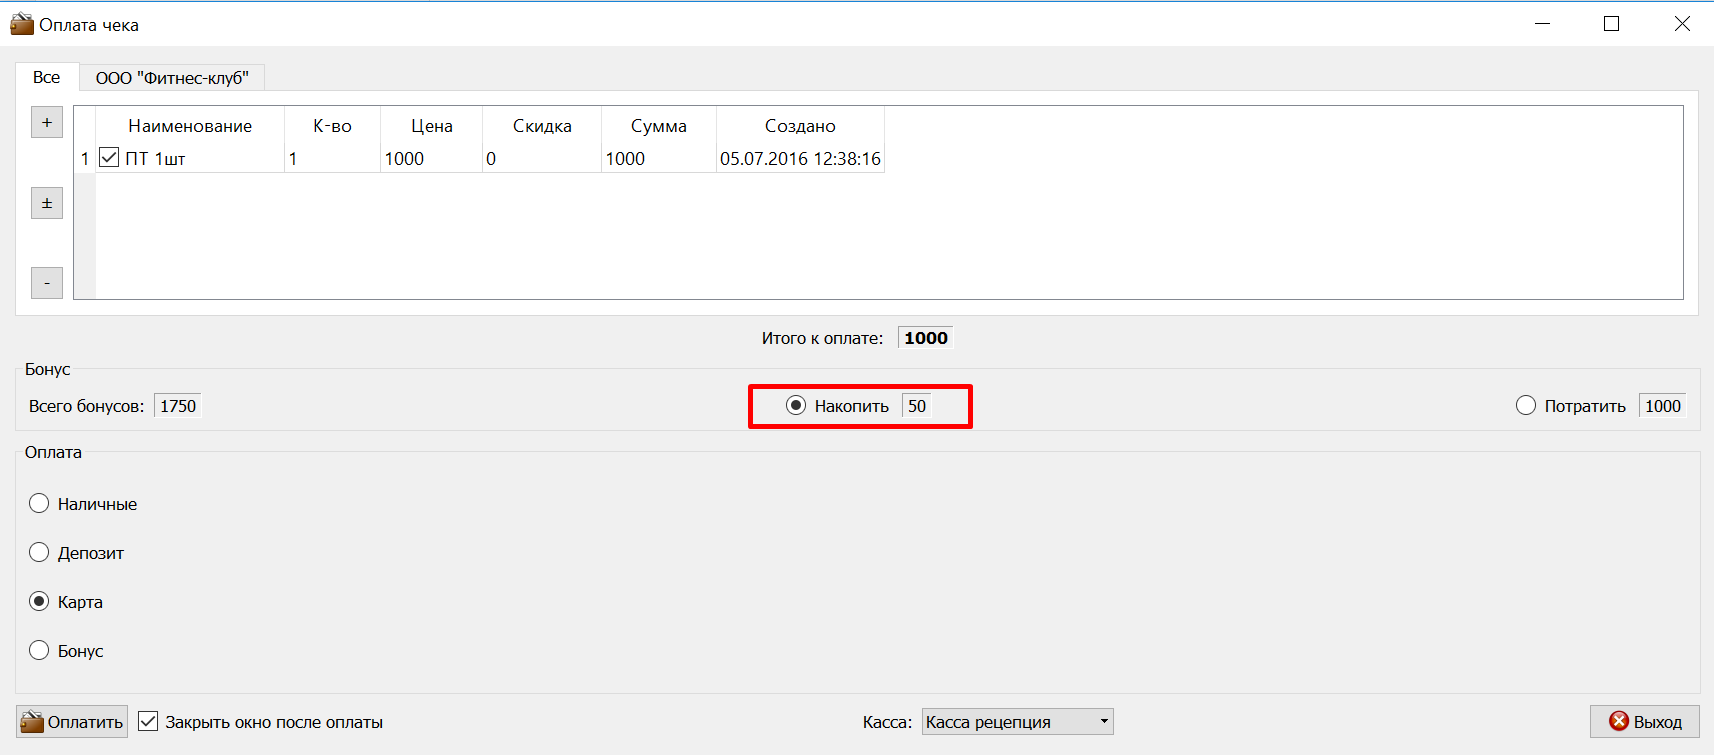Open the Касса dropdown list
The height and width of the screenshot is (755, 1714).
1017,721
